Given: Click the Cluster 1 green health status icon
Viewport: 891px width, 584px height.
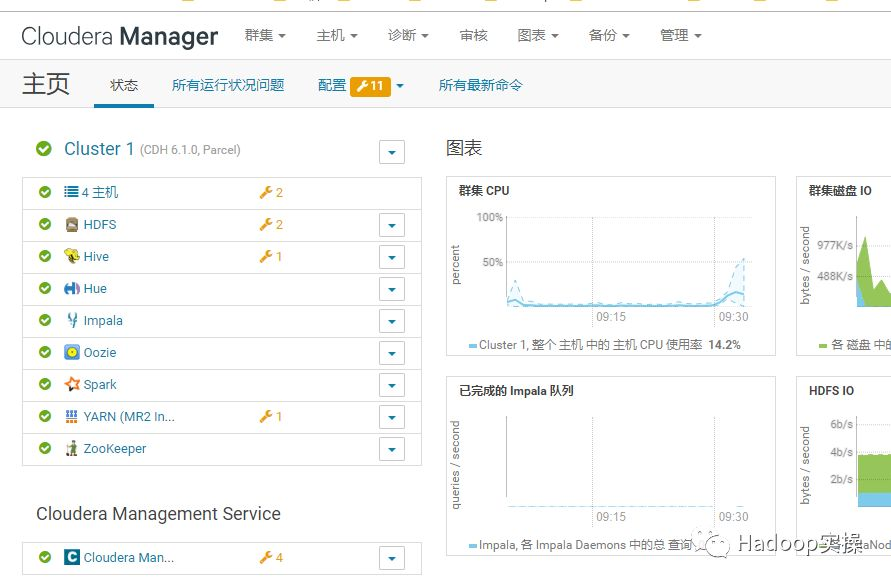Looking at the screenshot, I should (x=44, y=149).
